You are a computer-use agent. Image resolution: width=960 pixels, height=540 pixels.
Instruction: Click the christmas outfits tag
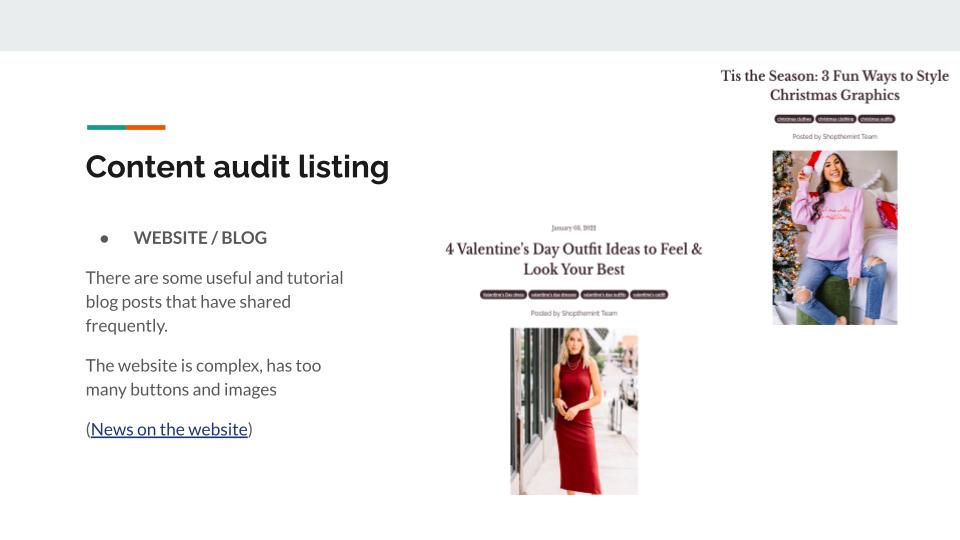(876, 119)
